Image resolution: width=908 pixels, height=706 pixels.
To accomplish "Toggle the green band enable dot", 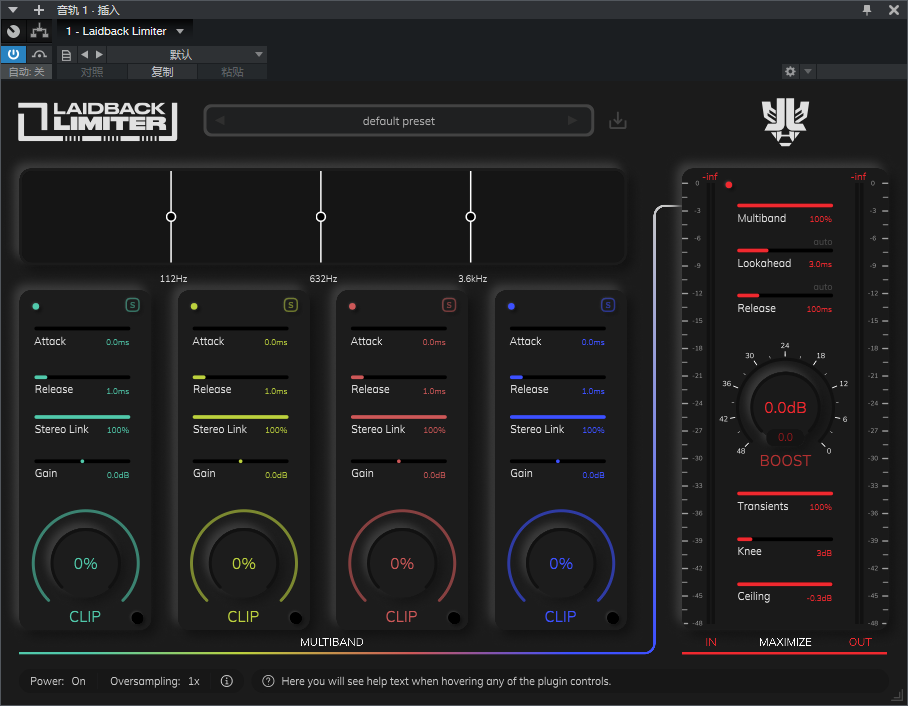I will 36,306.
